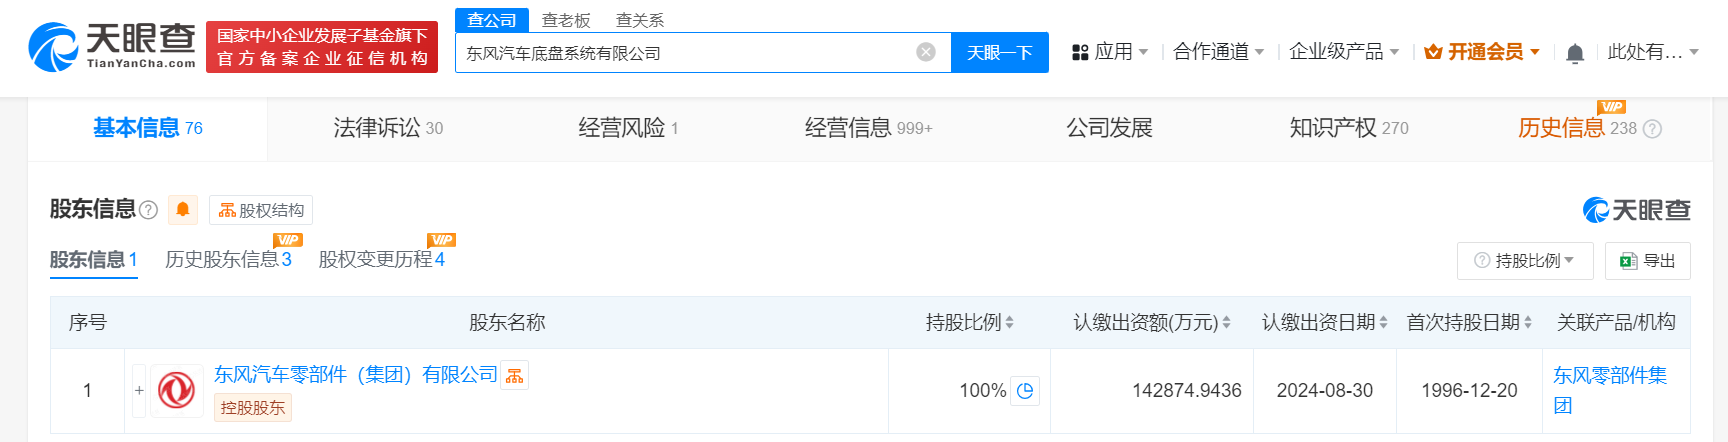The height and width of the screenshot is (442, 1728).
Task: Click the 天眼查 logo at top left
Action: click(x=112, y=47)
